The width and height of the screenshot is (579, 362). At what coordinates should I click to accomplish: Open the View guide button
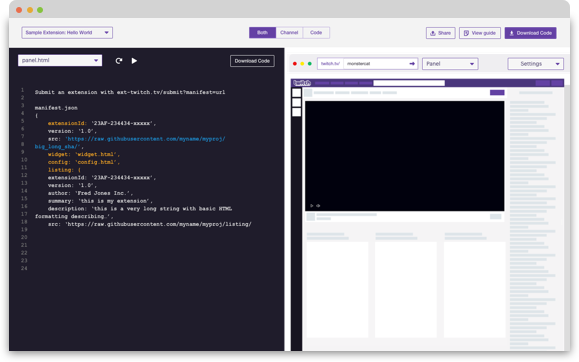tap(480, 33)
